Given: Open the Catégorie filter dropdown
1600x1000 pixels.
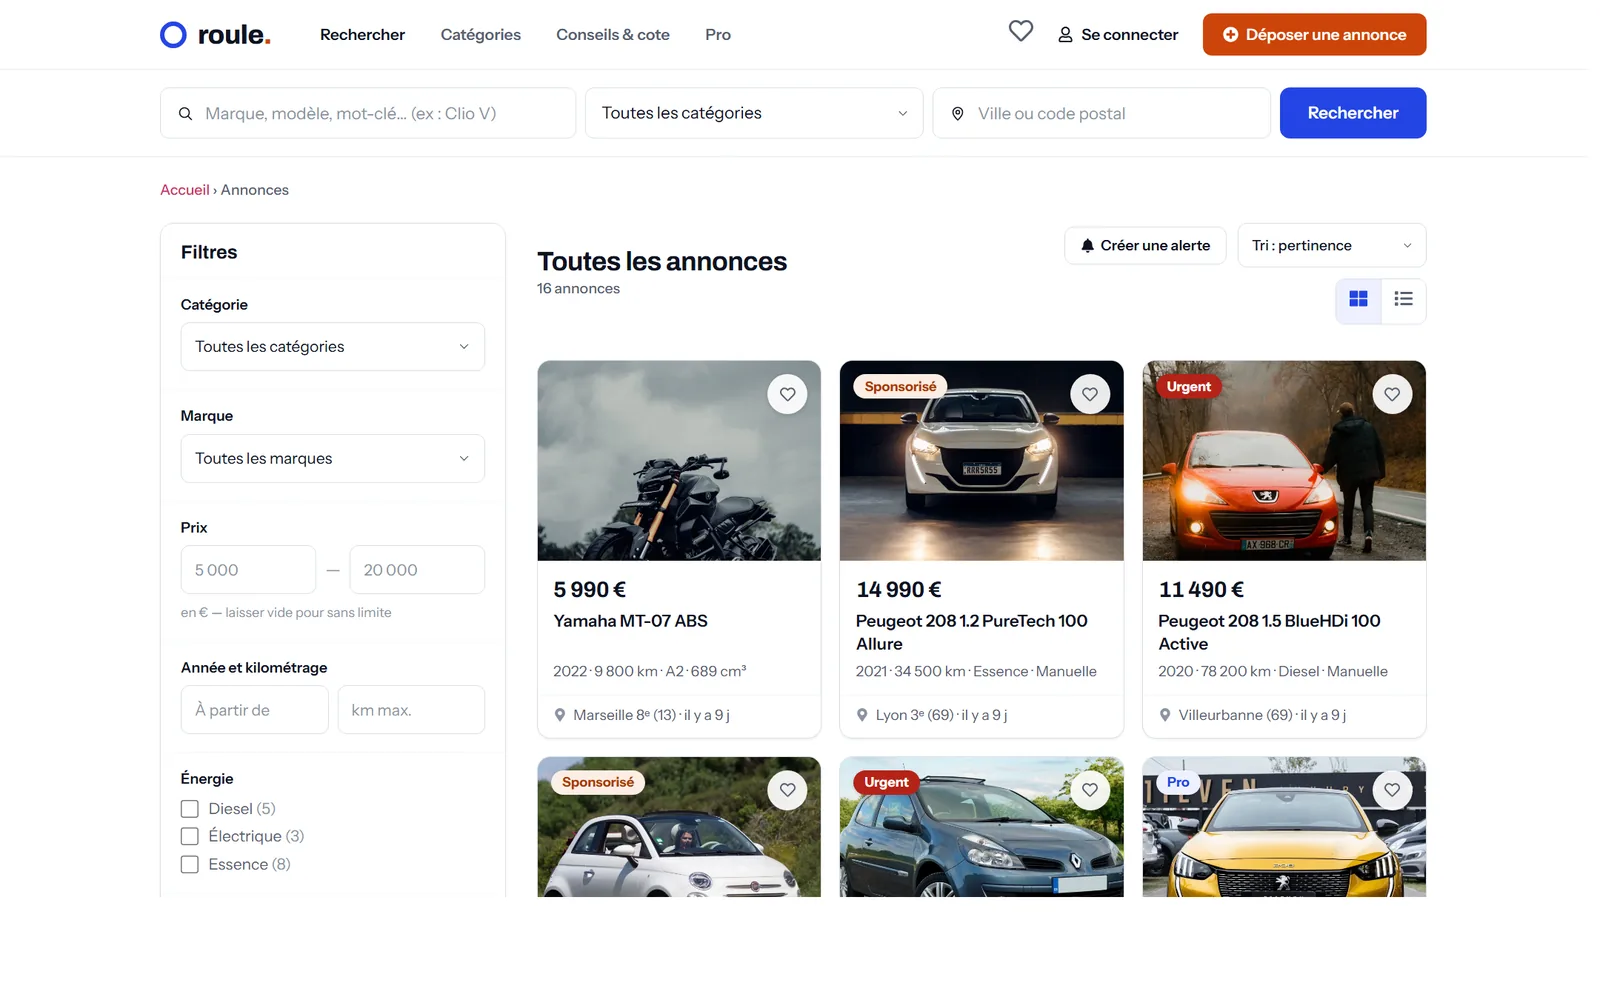Looking at the screenshot, I should (x=333, y=347).
